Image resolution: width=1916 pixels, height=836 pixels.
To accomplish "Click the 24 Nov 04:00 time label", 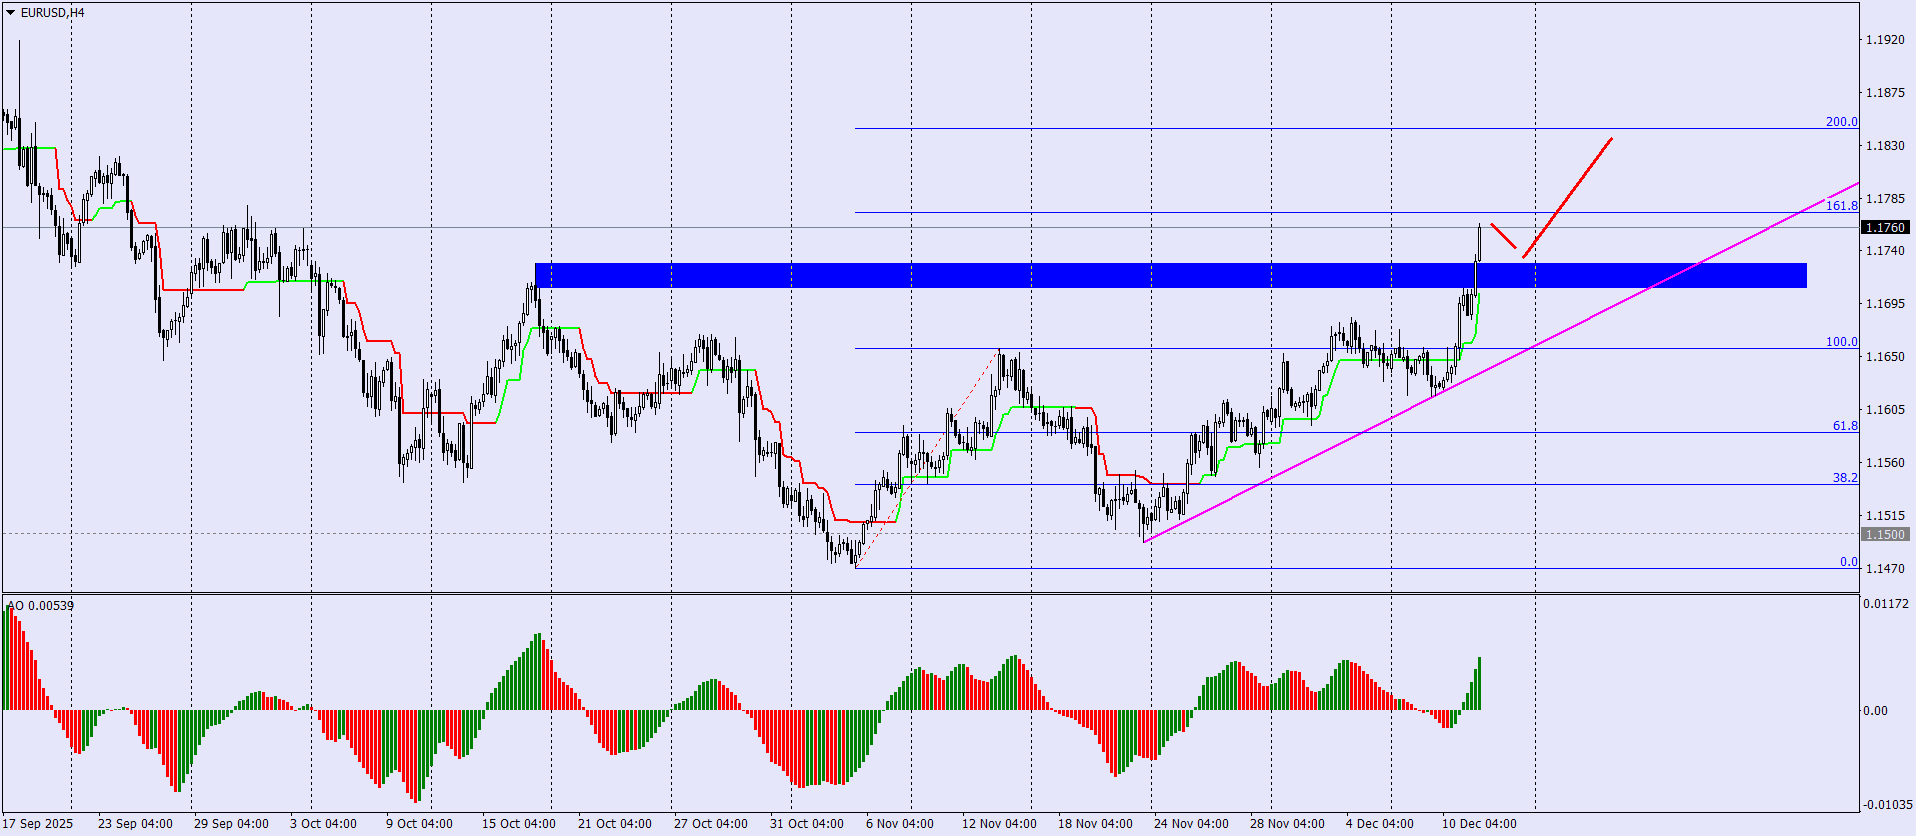I will pyautogui.click(x=1191, y=824).
